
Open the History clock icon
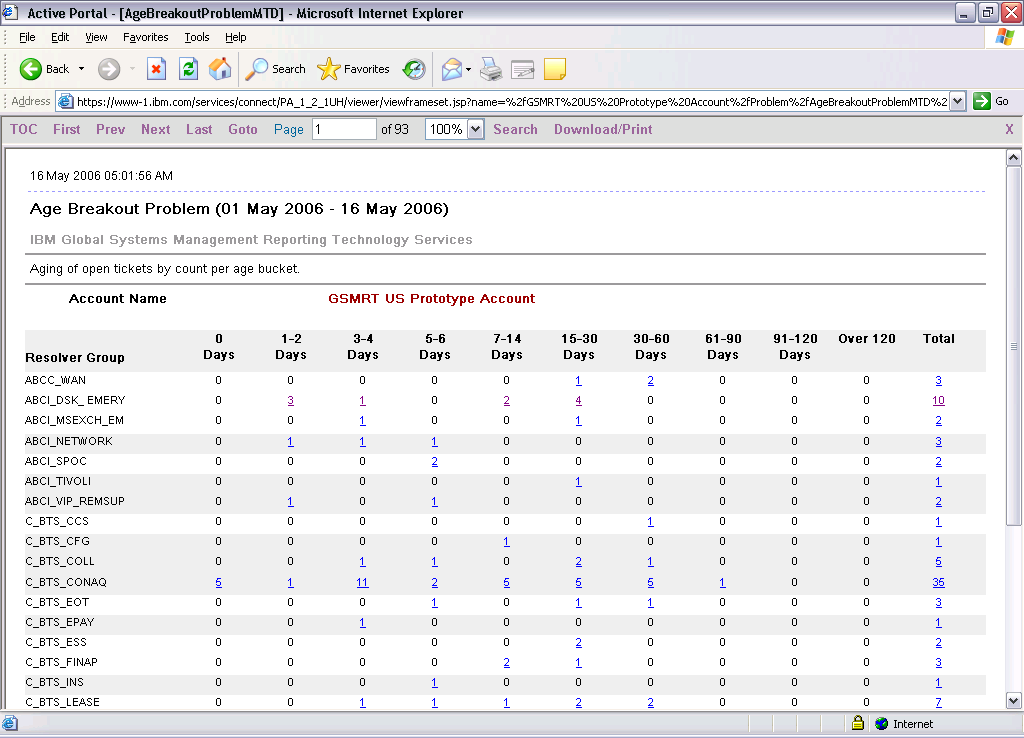[413, 69]
